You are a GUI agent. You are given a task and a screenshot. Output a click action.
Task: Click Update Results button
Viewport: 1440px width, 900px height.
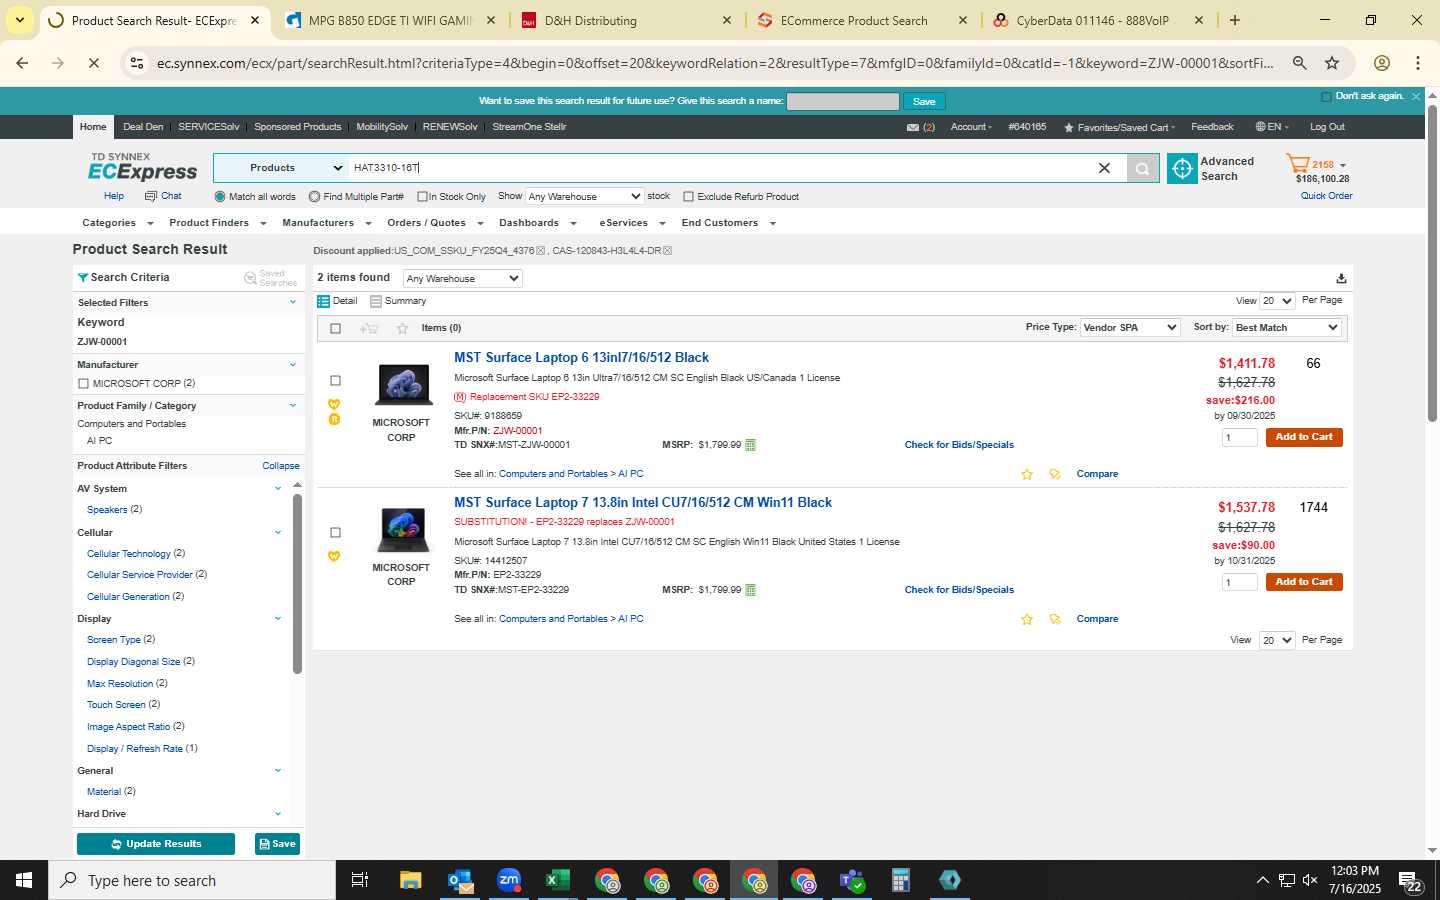(156, 844)
